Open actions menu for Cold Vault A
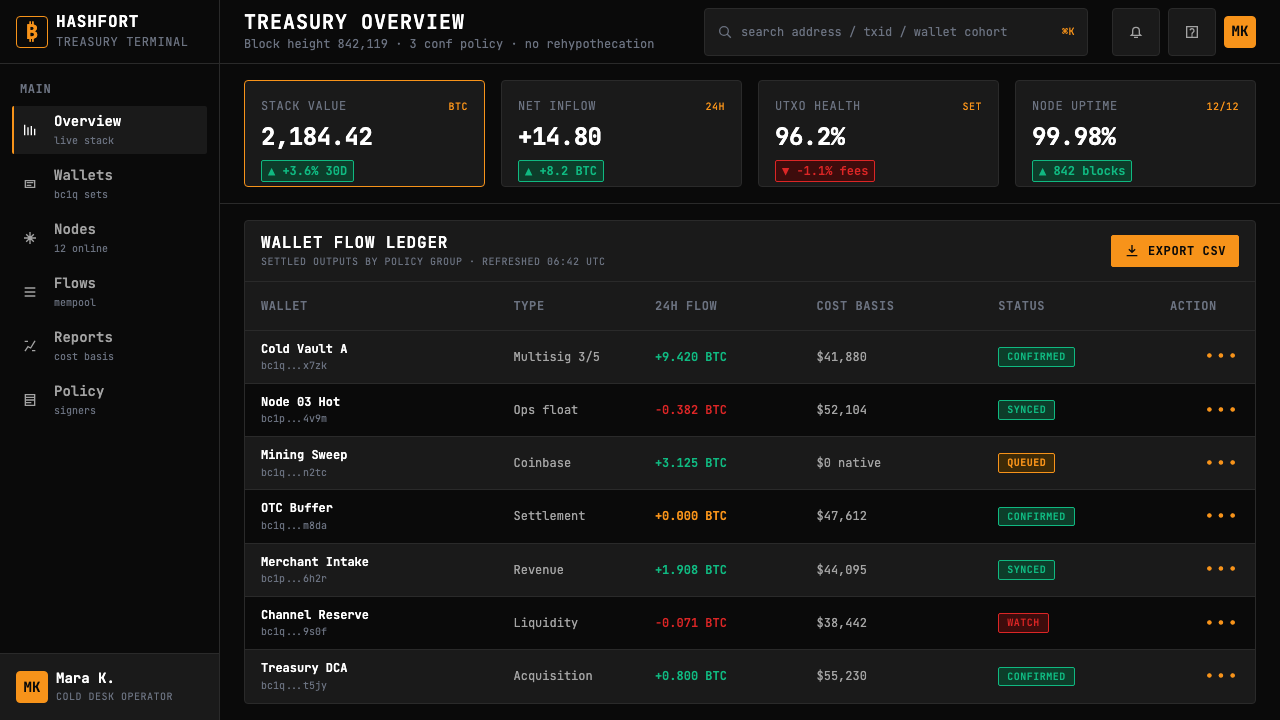1280x720 pixels. coord(1221,356)
